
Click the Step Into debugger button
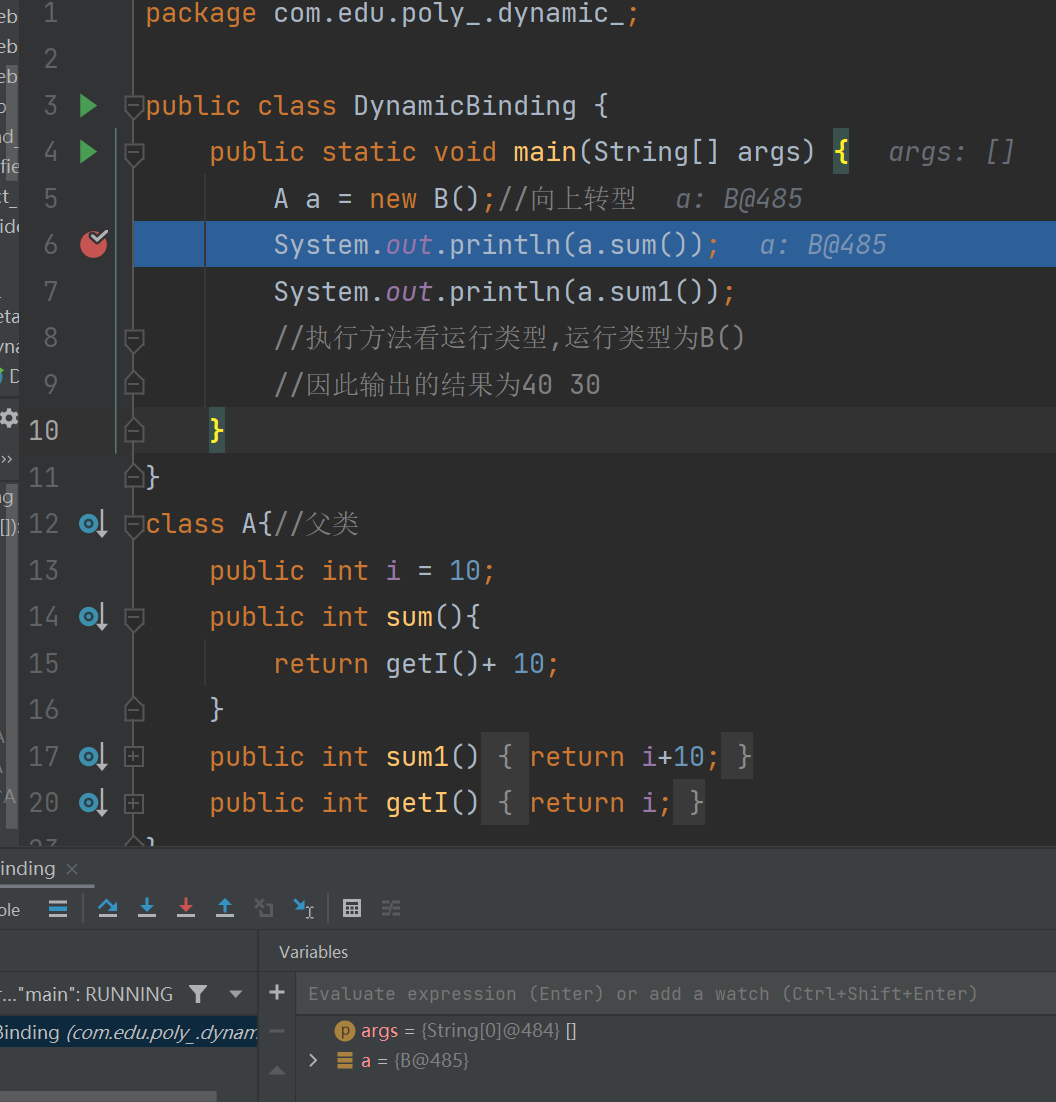tap(147, 908)
